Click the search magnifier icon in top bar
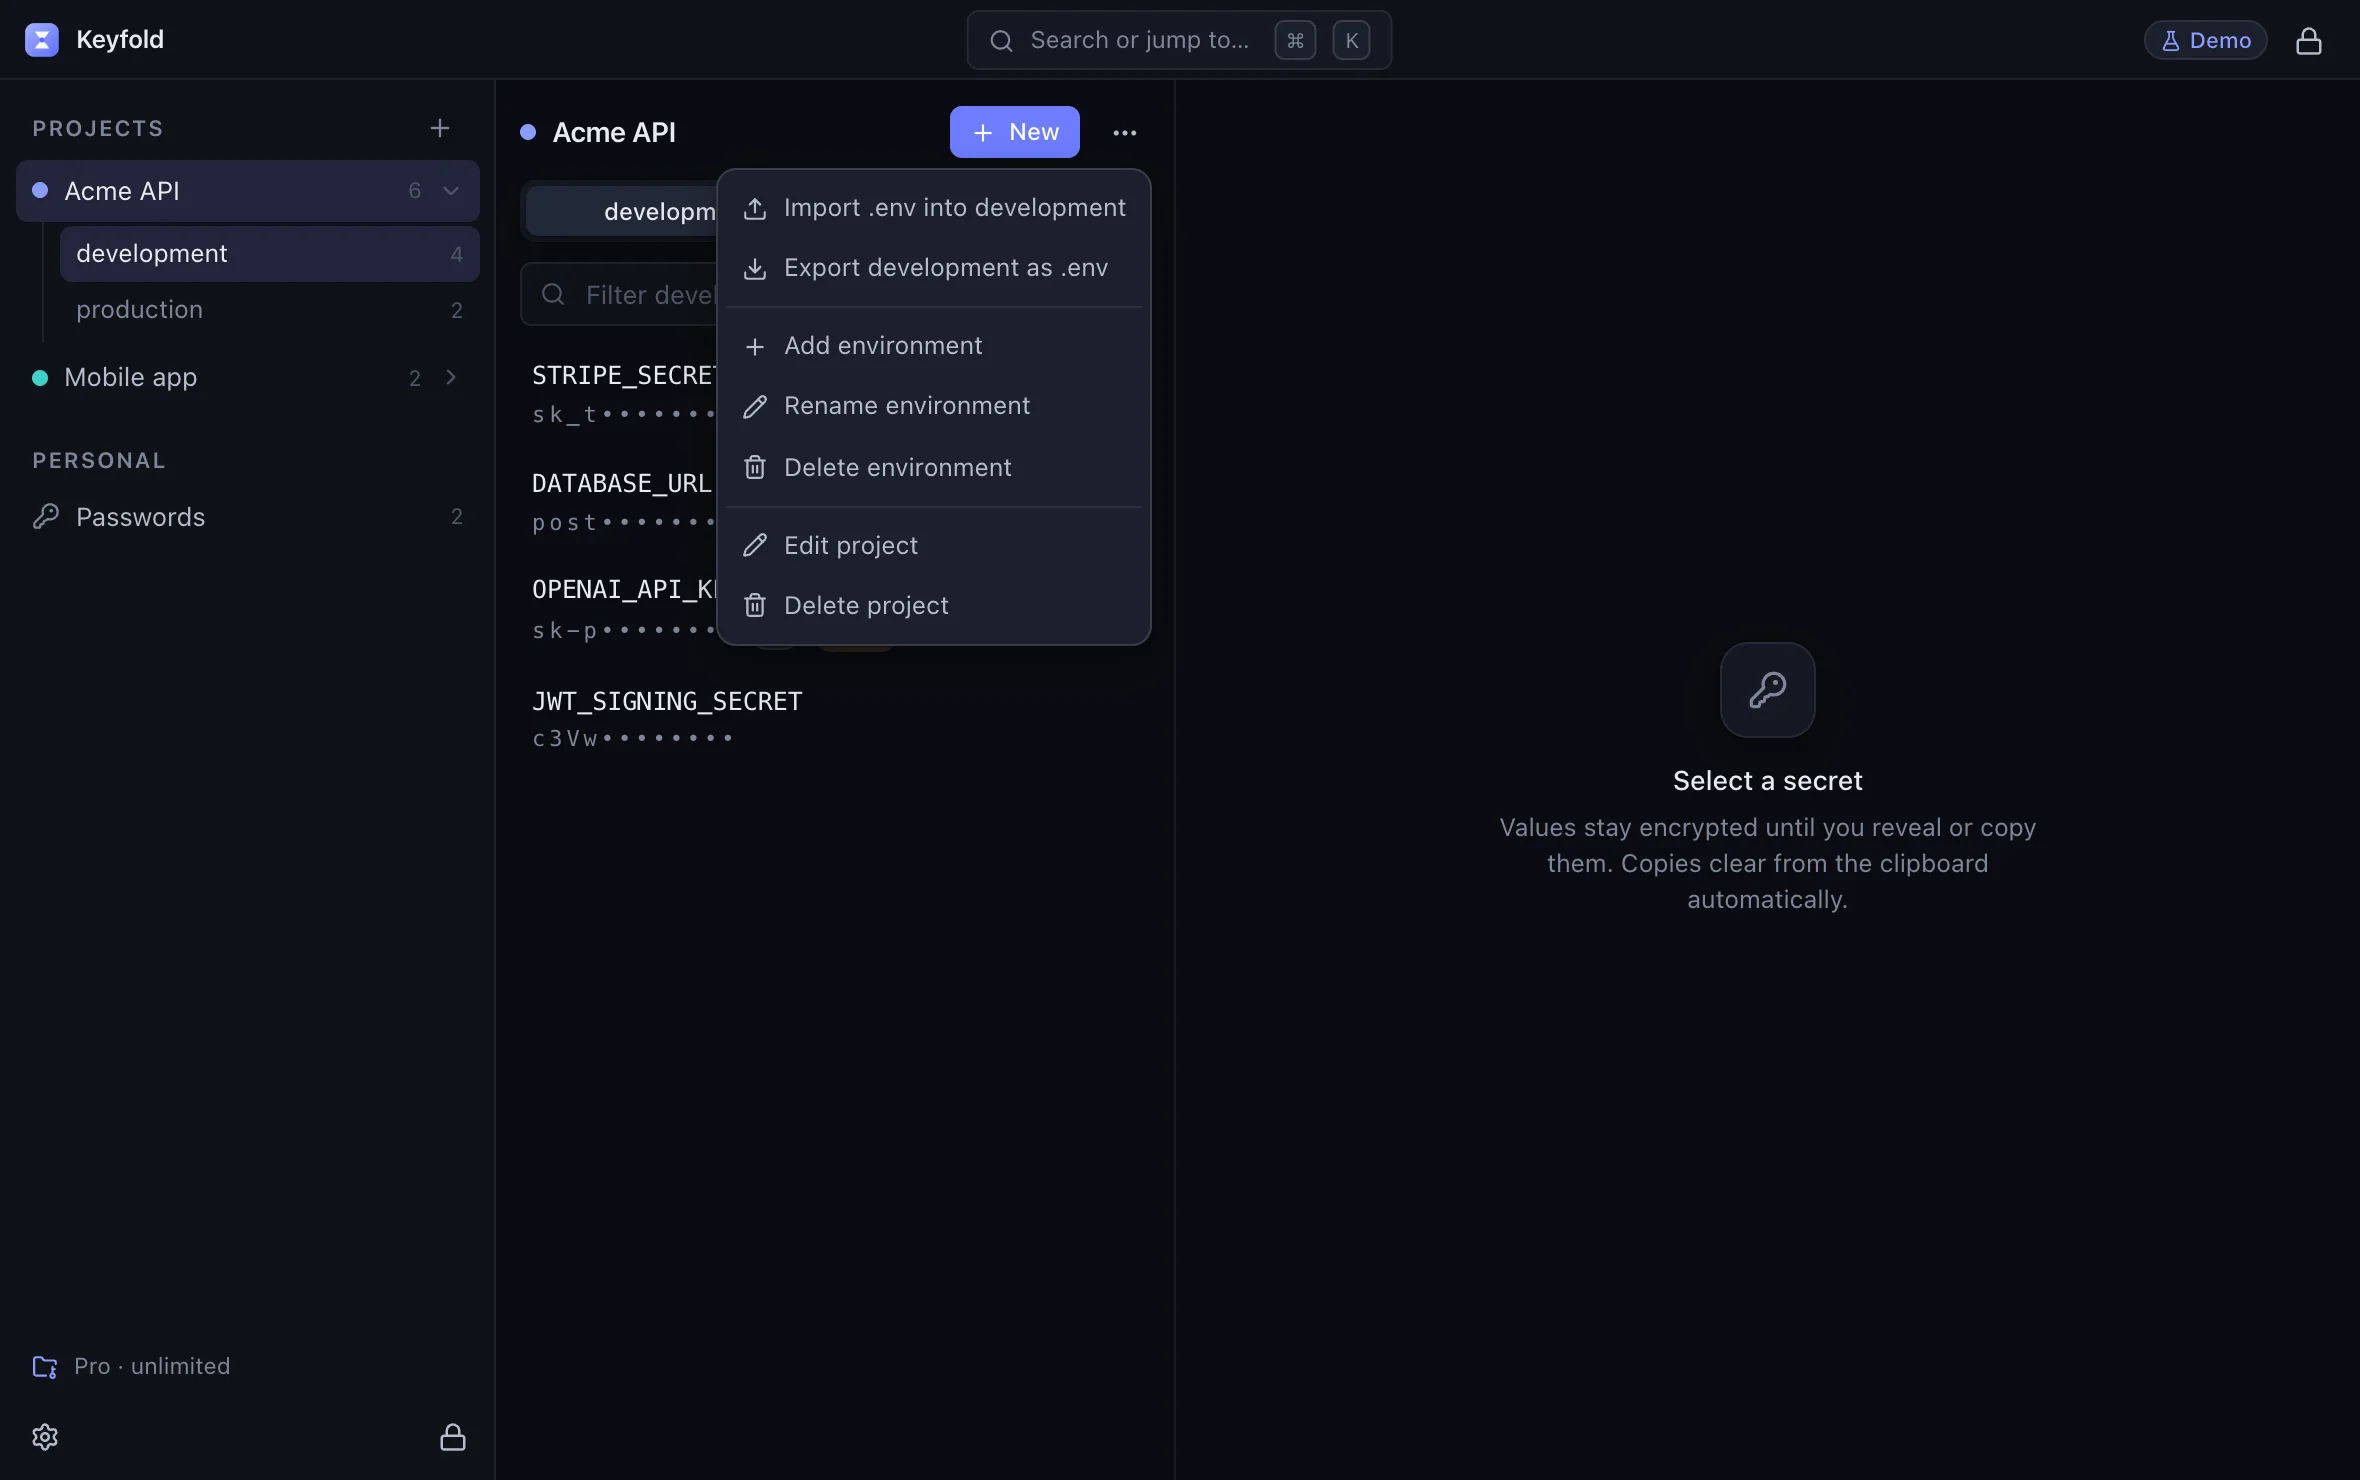This screenshot has height=1480, width=2360. tap(1001, 40)
